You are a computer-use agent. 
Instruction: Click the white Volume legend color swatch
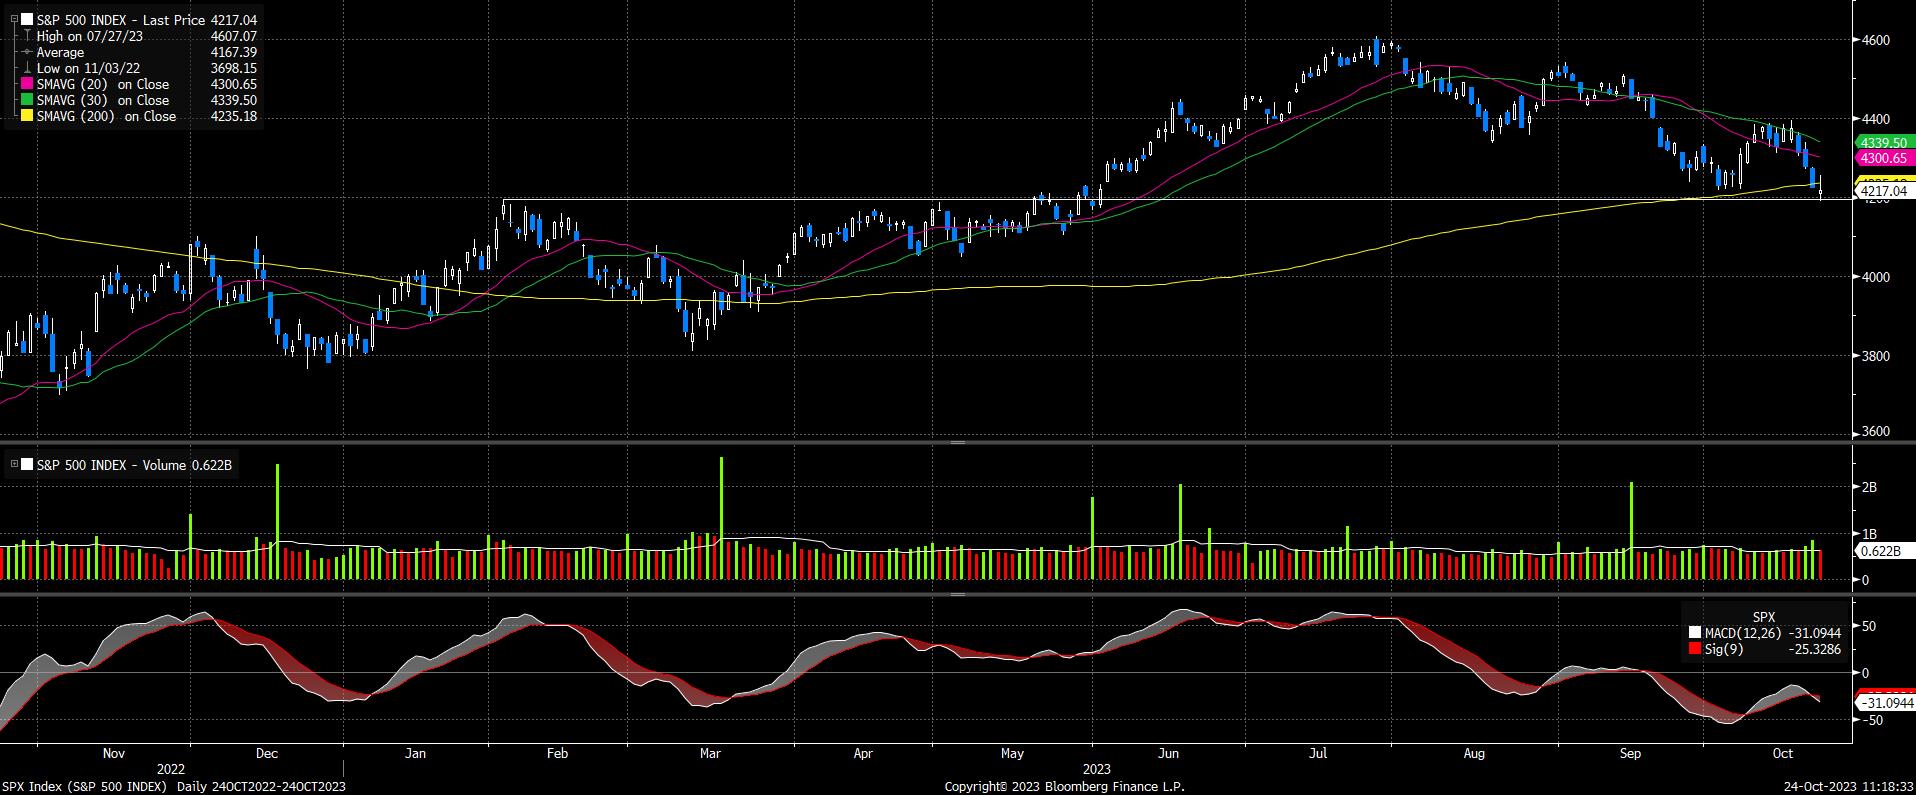(x=27, y=465)
